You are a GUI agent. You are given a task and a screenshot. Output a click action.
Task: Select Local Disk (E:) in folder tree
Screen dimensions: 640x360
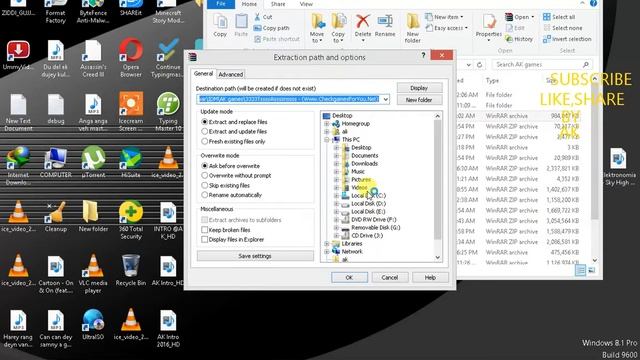pos(368,211)
